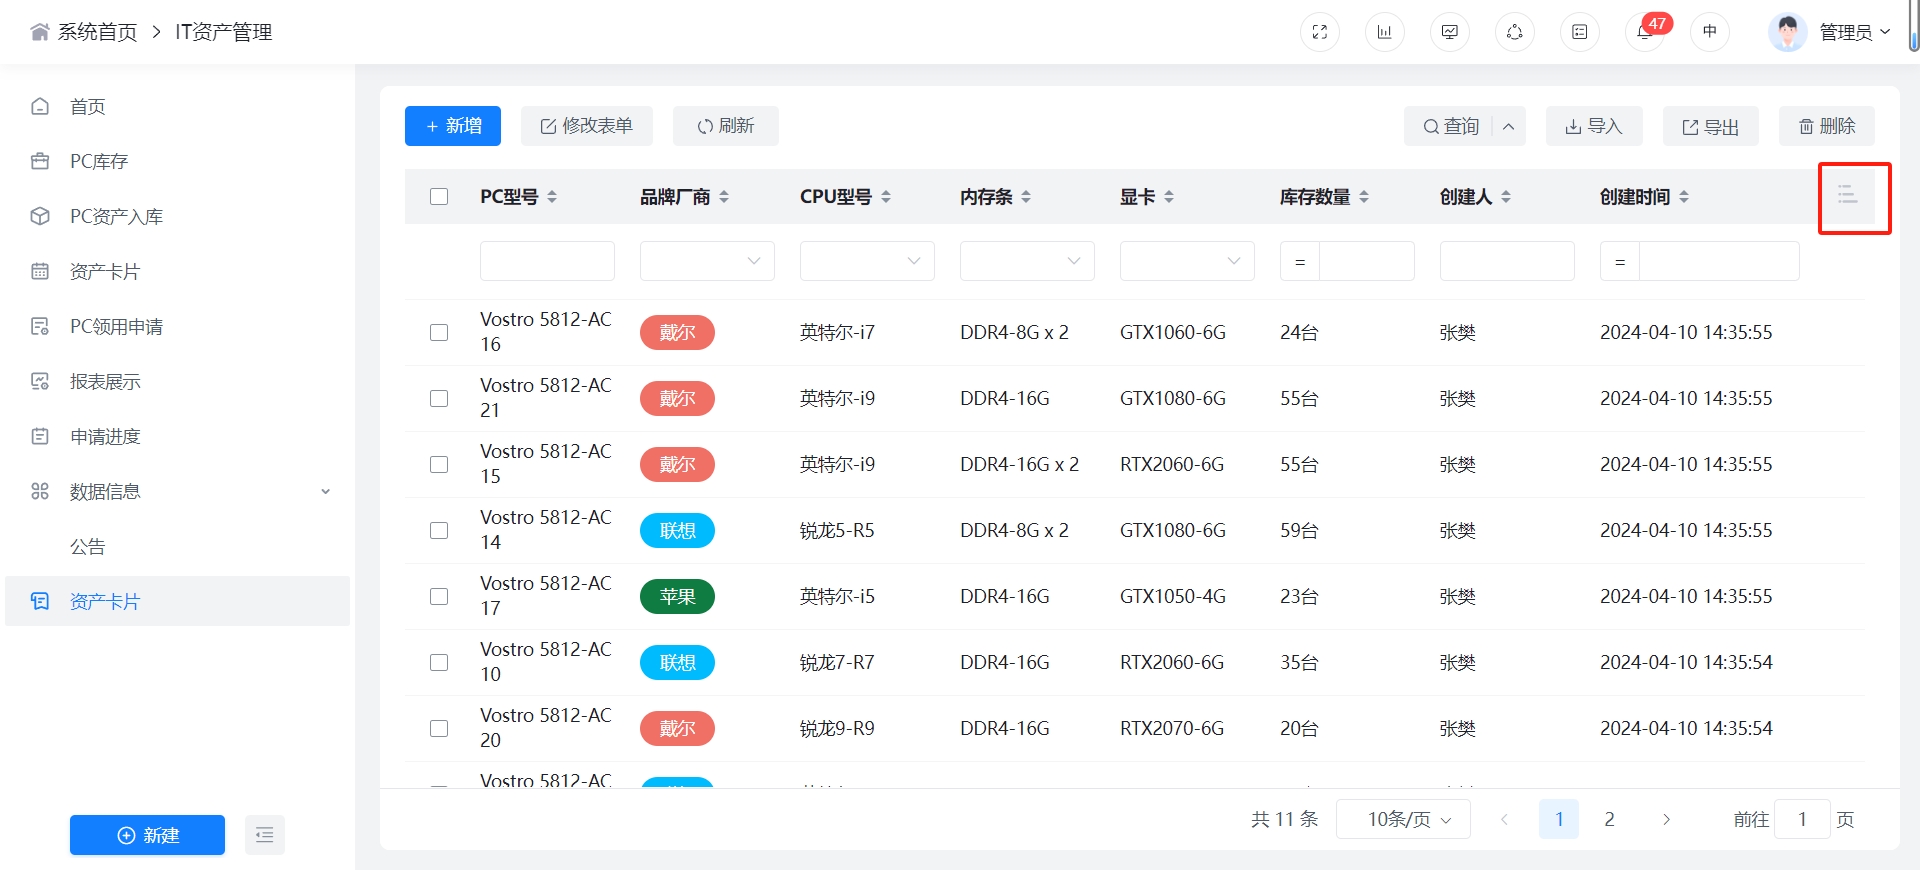Screen dimensions: 1920x870
Task: Open the 10条/页 page size dropdown
Action: (x=1403, y=819)
